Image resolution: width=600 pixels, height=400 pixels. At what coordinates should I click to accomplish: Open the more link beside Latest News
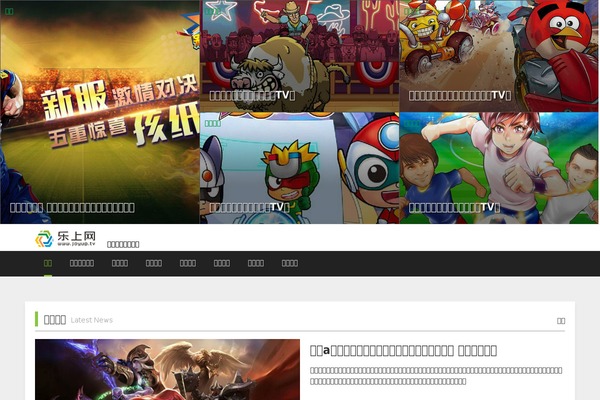(x=561, y=321)
